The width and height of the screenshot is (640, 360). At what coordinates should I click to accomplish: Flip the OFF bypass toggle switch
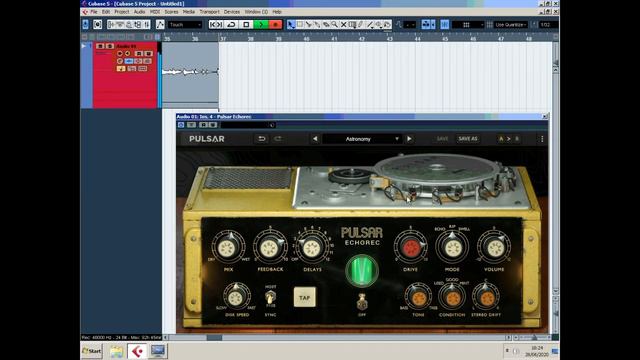pos(362,302)
